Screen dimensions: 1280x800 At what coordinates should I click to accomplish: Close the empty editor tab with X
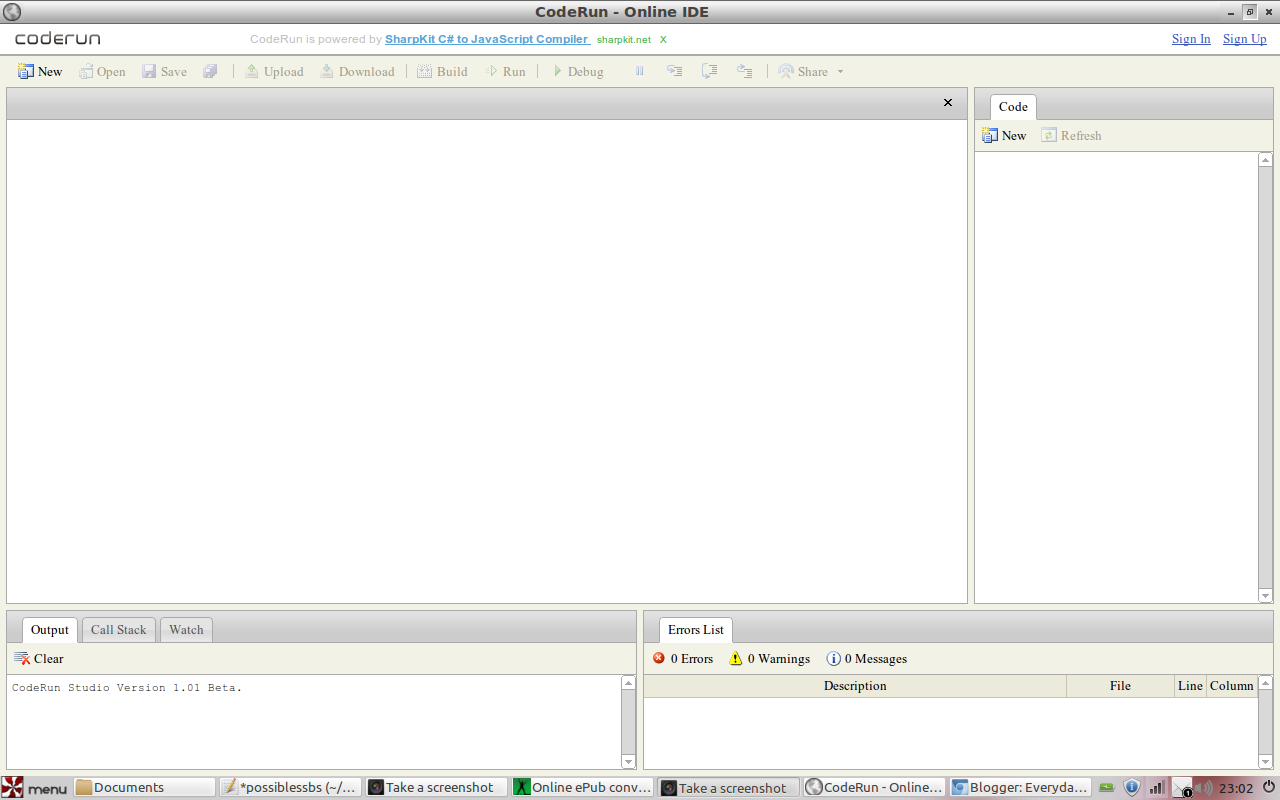[948, 102]
